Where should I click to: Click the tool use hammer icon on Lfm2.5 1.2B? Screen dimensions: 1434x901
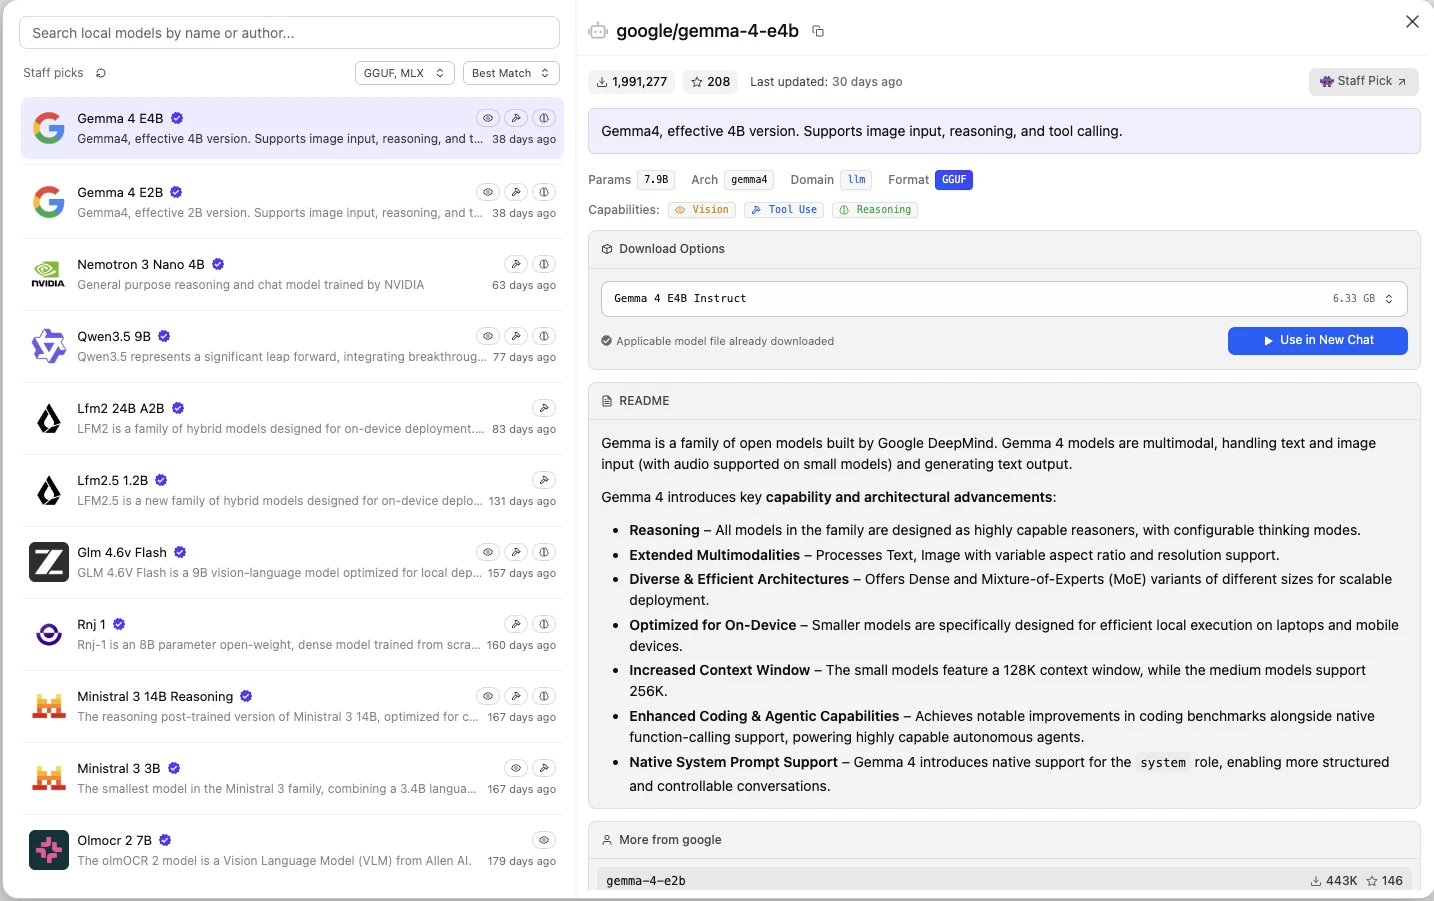coord(544,480)
